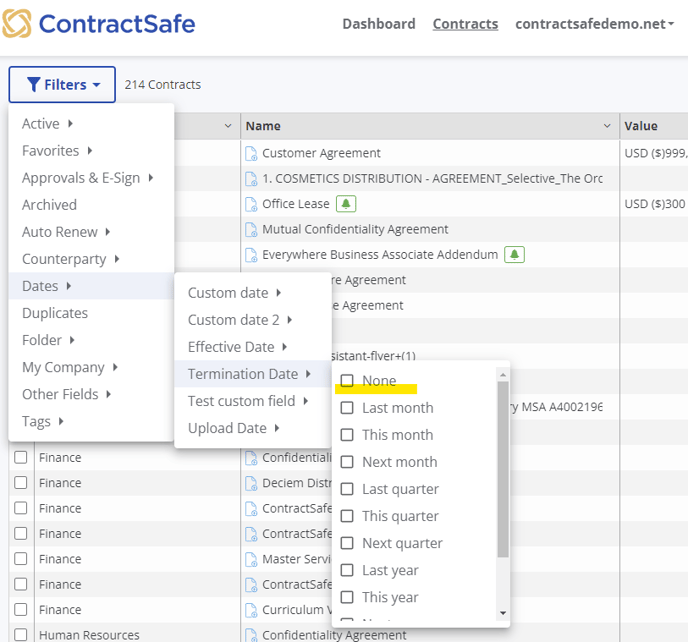Click document icon beside Confidentiality Agreement in Human Resources row
Image resolution: width=688 pixels, height=642 pixels.
[251, 635]
